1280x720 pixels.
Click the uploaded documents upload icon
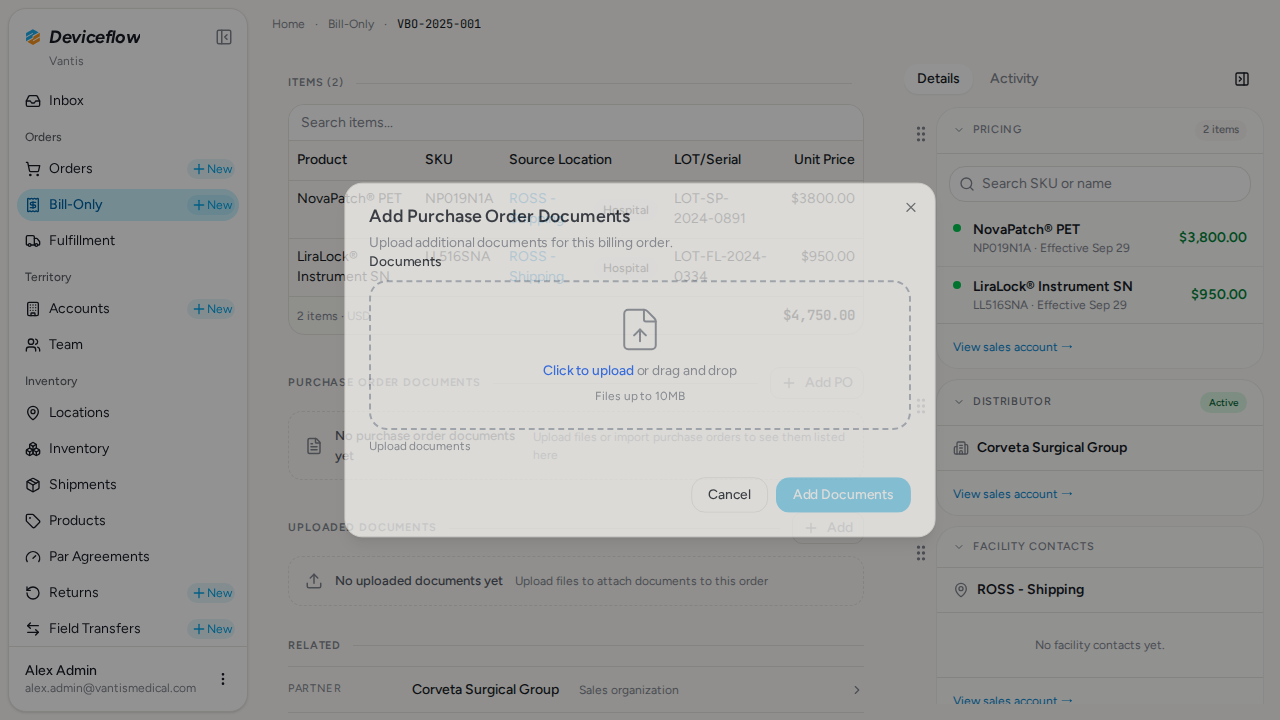click(314, 581)
